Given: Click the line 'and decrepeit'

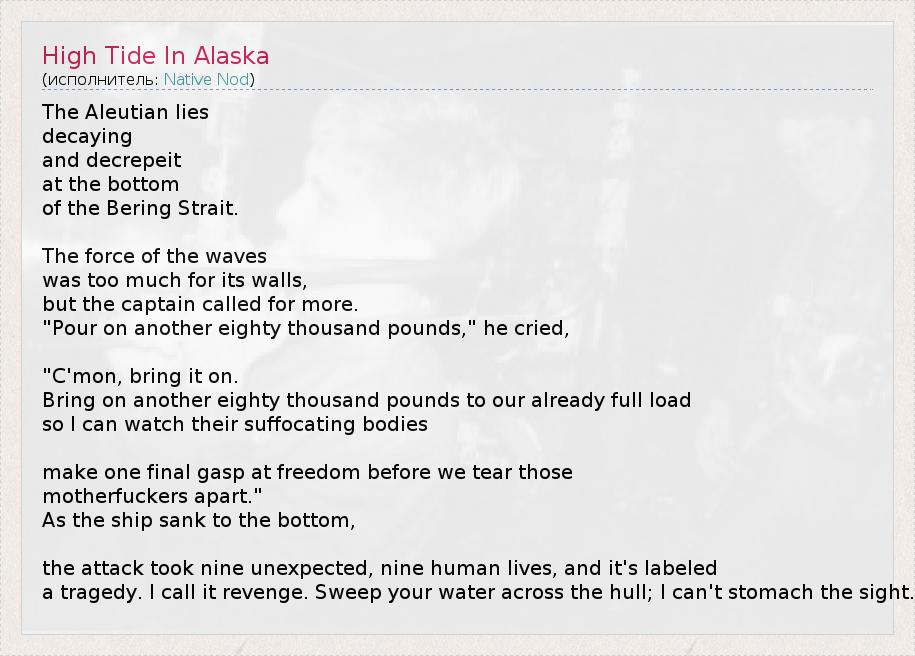Looking at the screenshot, I should [111, 160].
